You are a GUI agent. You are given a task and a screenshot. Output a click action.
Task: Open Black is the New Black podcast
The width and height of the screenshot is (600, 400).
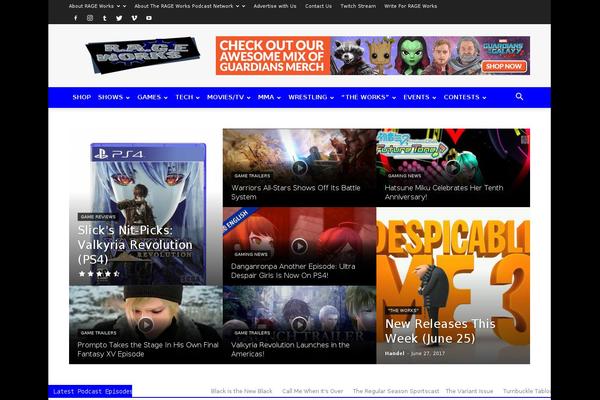[241, 391]
